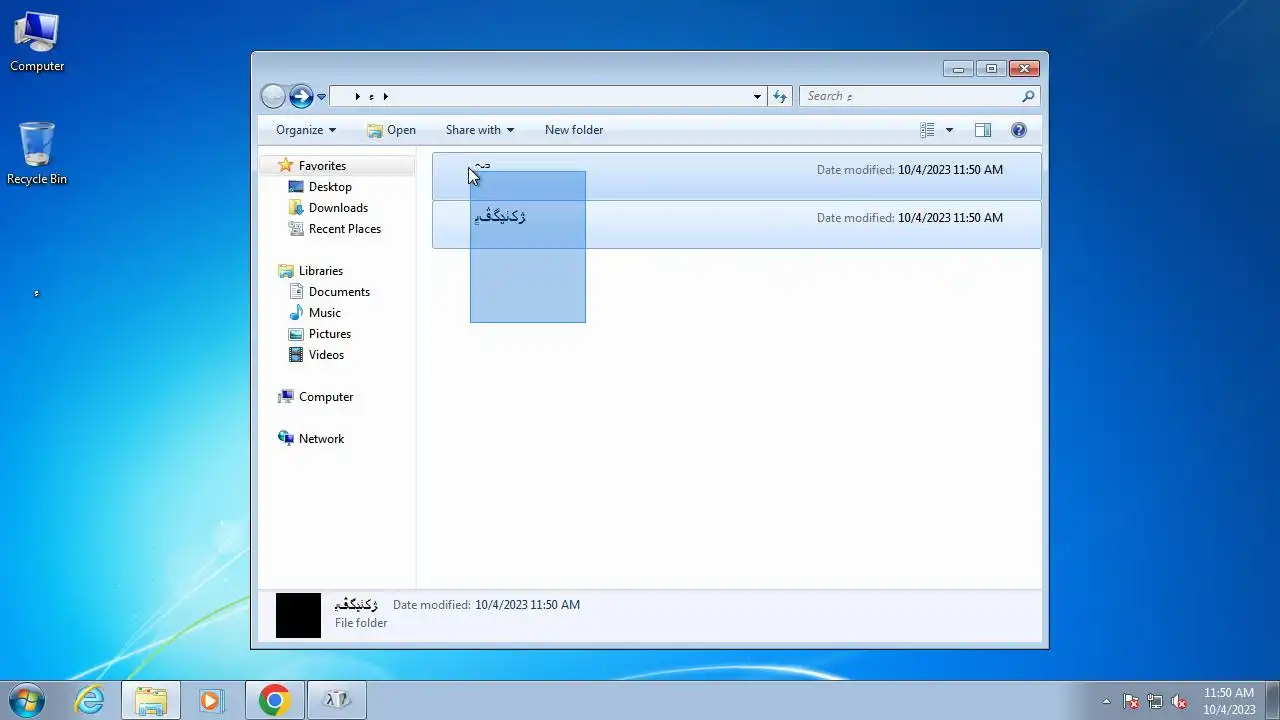Maximize the Explorer window
Screen dimensions: 1280x720
[x=991, y=69]
